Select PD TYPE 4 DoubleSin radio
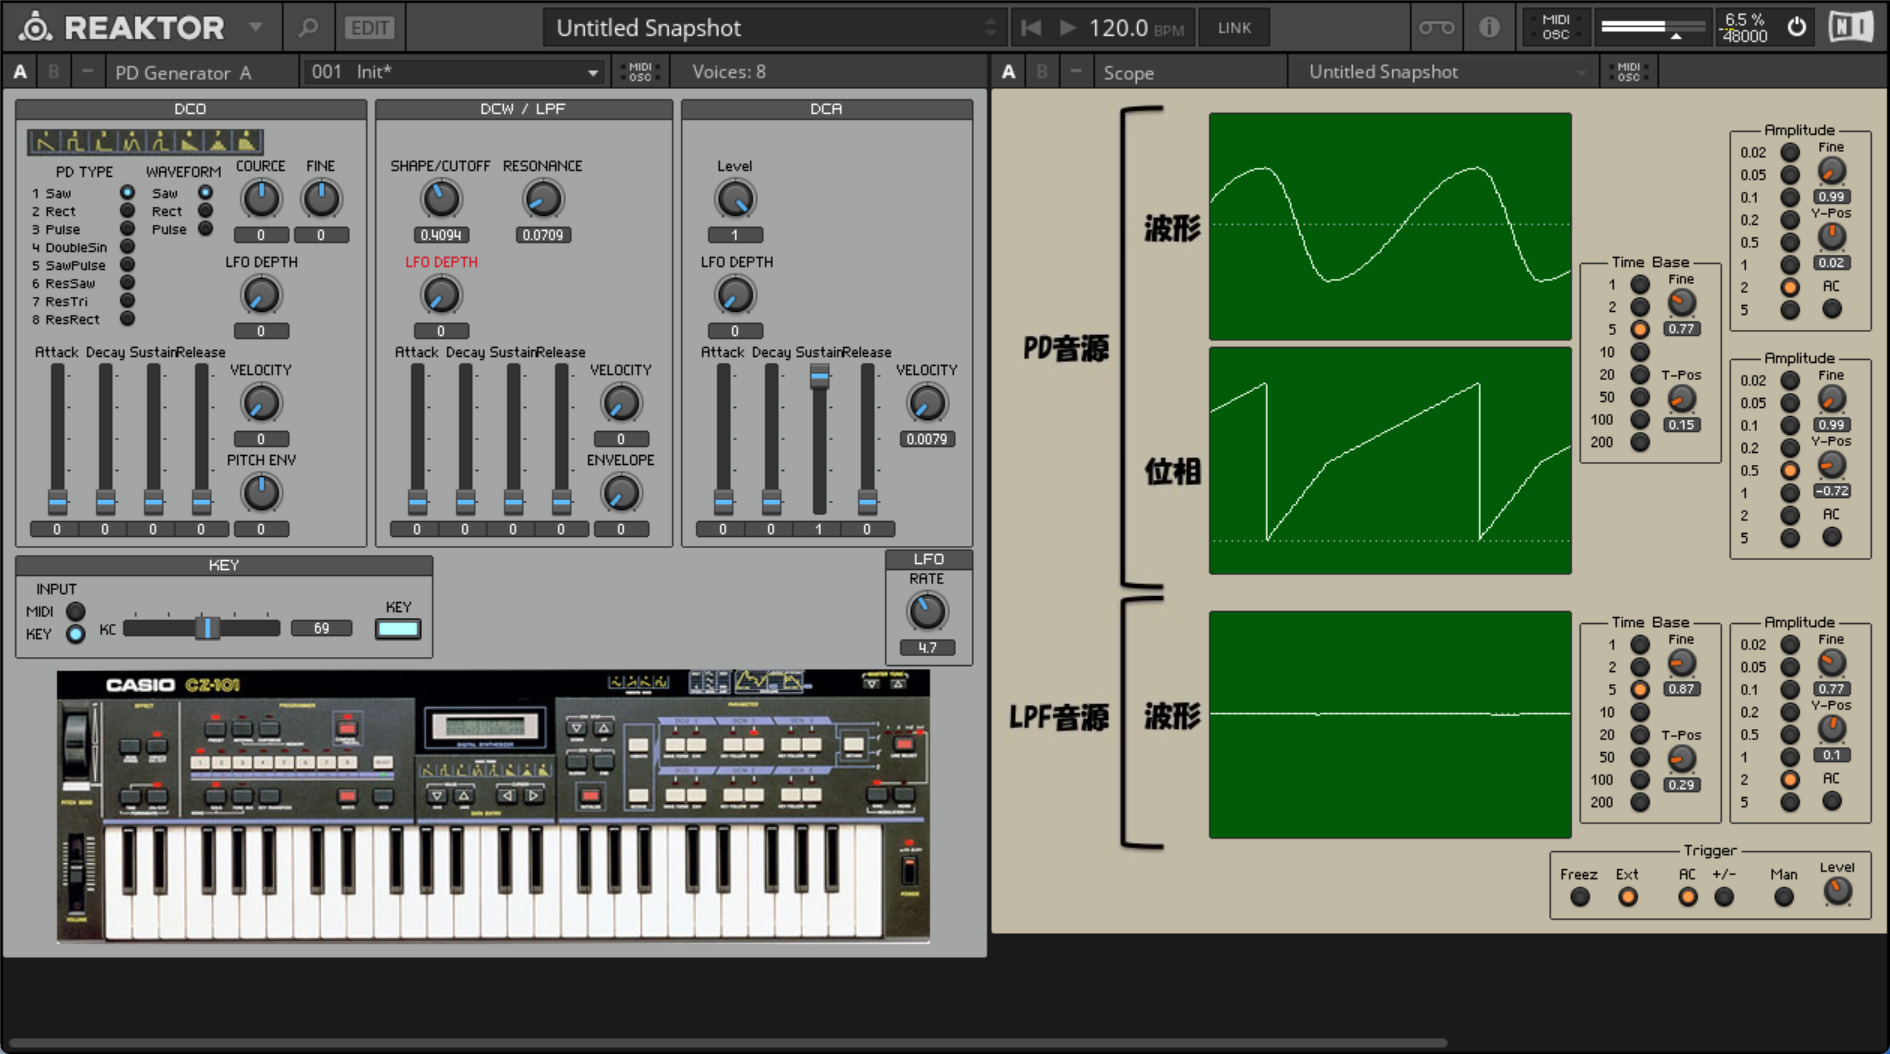The image size is (1890, 1054). click(127, 247)
